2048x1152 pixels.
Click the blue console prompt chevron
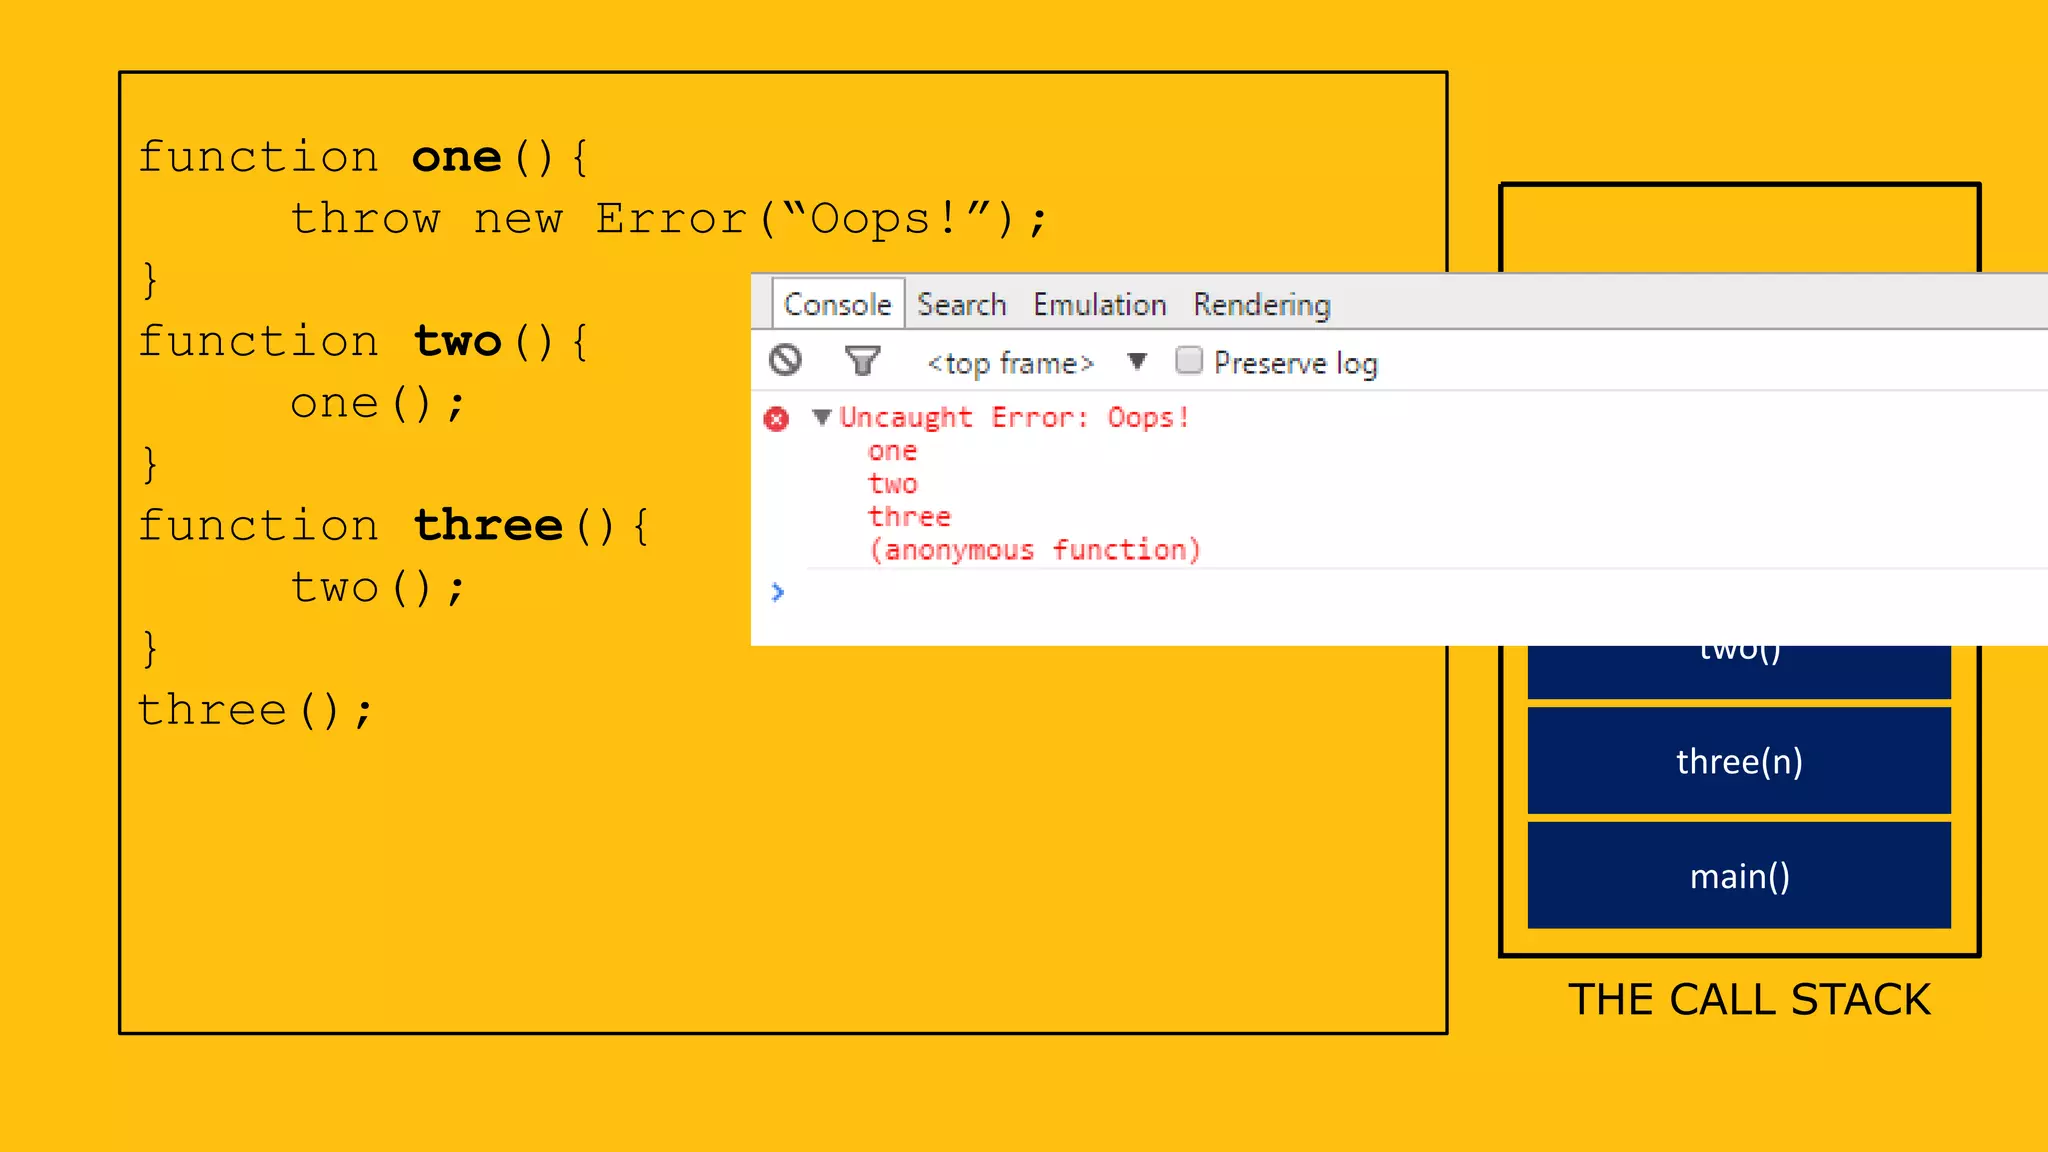point(778,592)
